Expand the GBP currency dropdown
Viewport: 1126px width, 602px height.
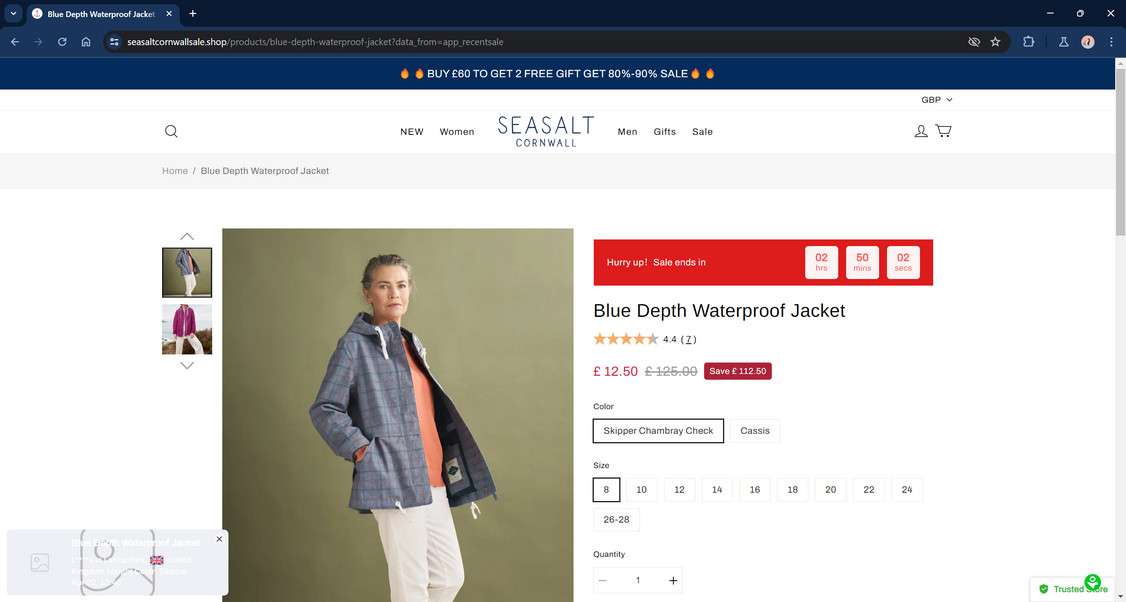coord(936,100)
